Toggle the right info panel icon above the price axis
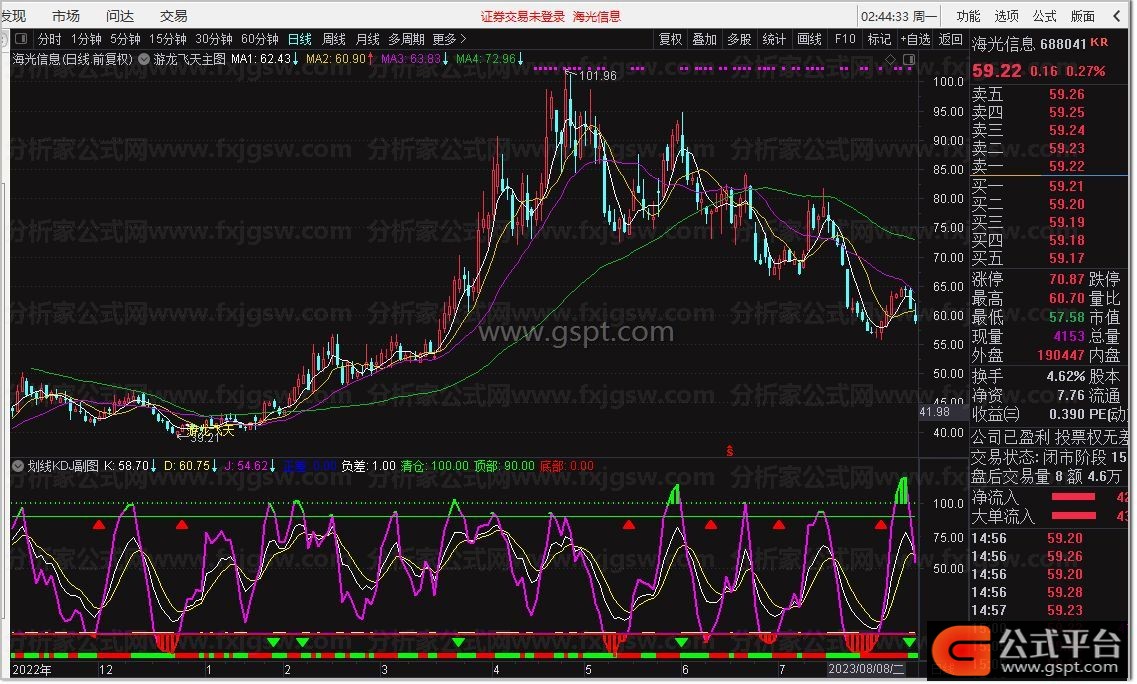The image size is (1137, 684). [909, 59]
